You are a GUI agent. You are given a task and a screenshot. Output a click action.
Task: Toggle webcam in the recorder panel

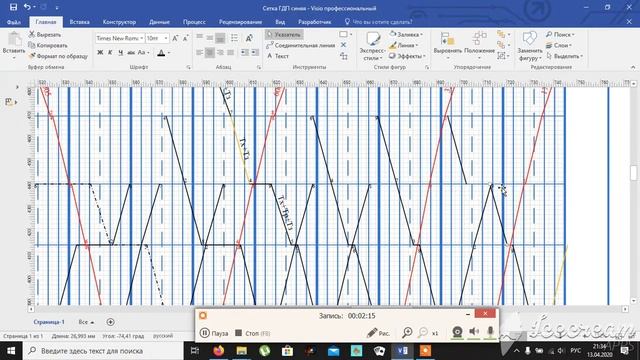coord(457,332)
